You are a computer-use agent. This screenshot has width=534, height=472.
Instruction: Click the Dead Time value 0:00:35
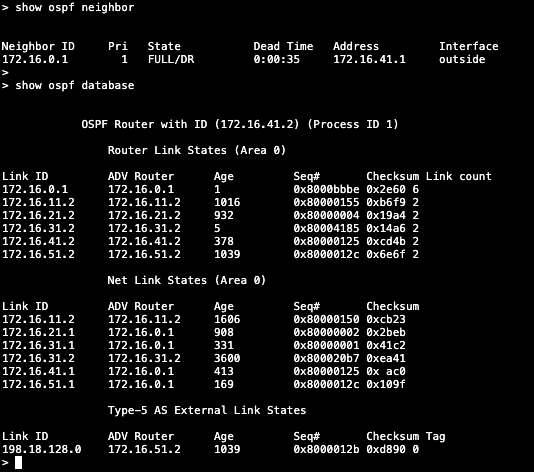coord(277,59)
